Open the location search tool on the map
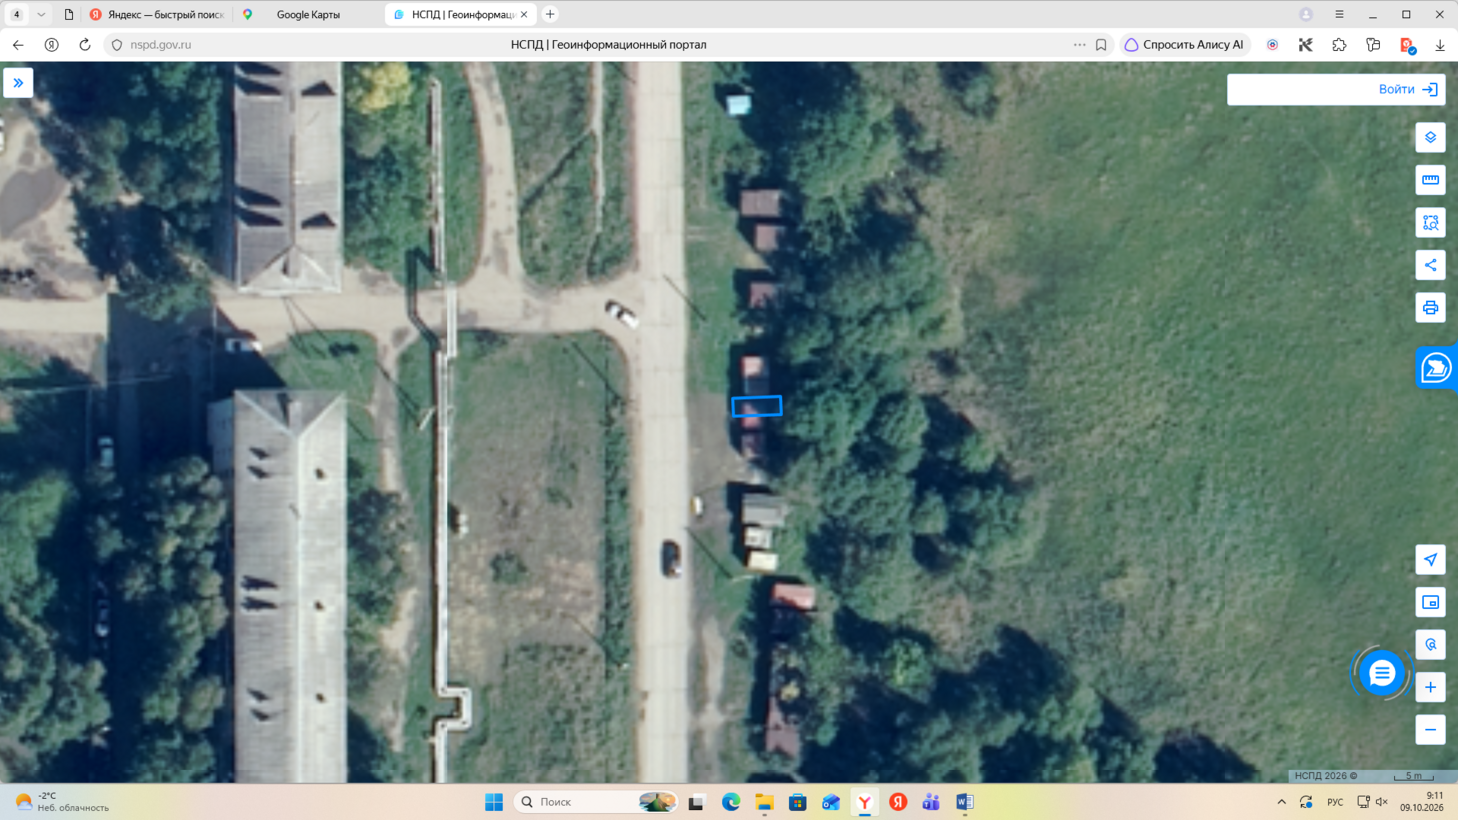 coord(1430,645)
